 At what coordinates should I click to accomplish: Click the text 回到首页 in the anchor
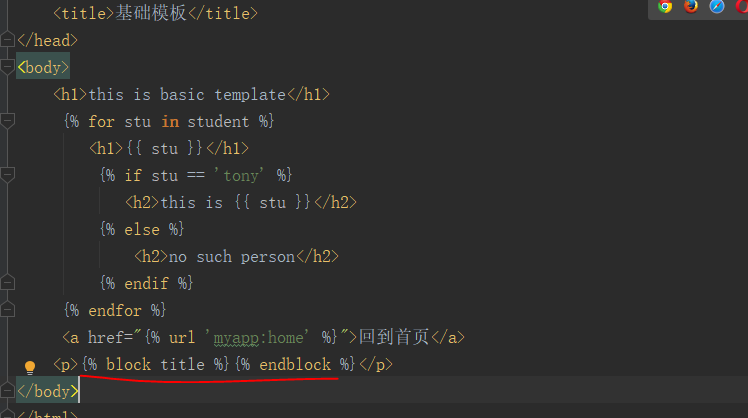(x=394, y=337)
